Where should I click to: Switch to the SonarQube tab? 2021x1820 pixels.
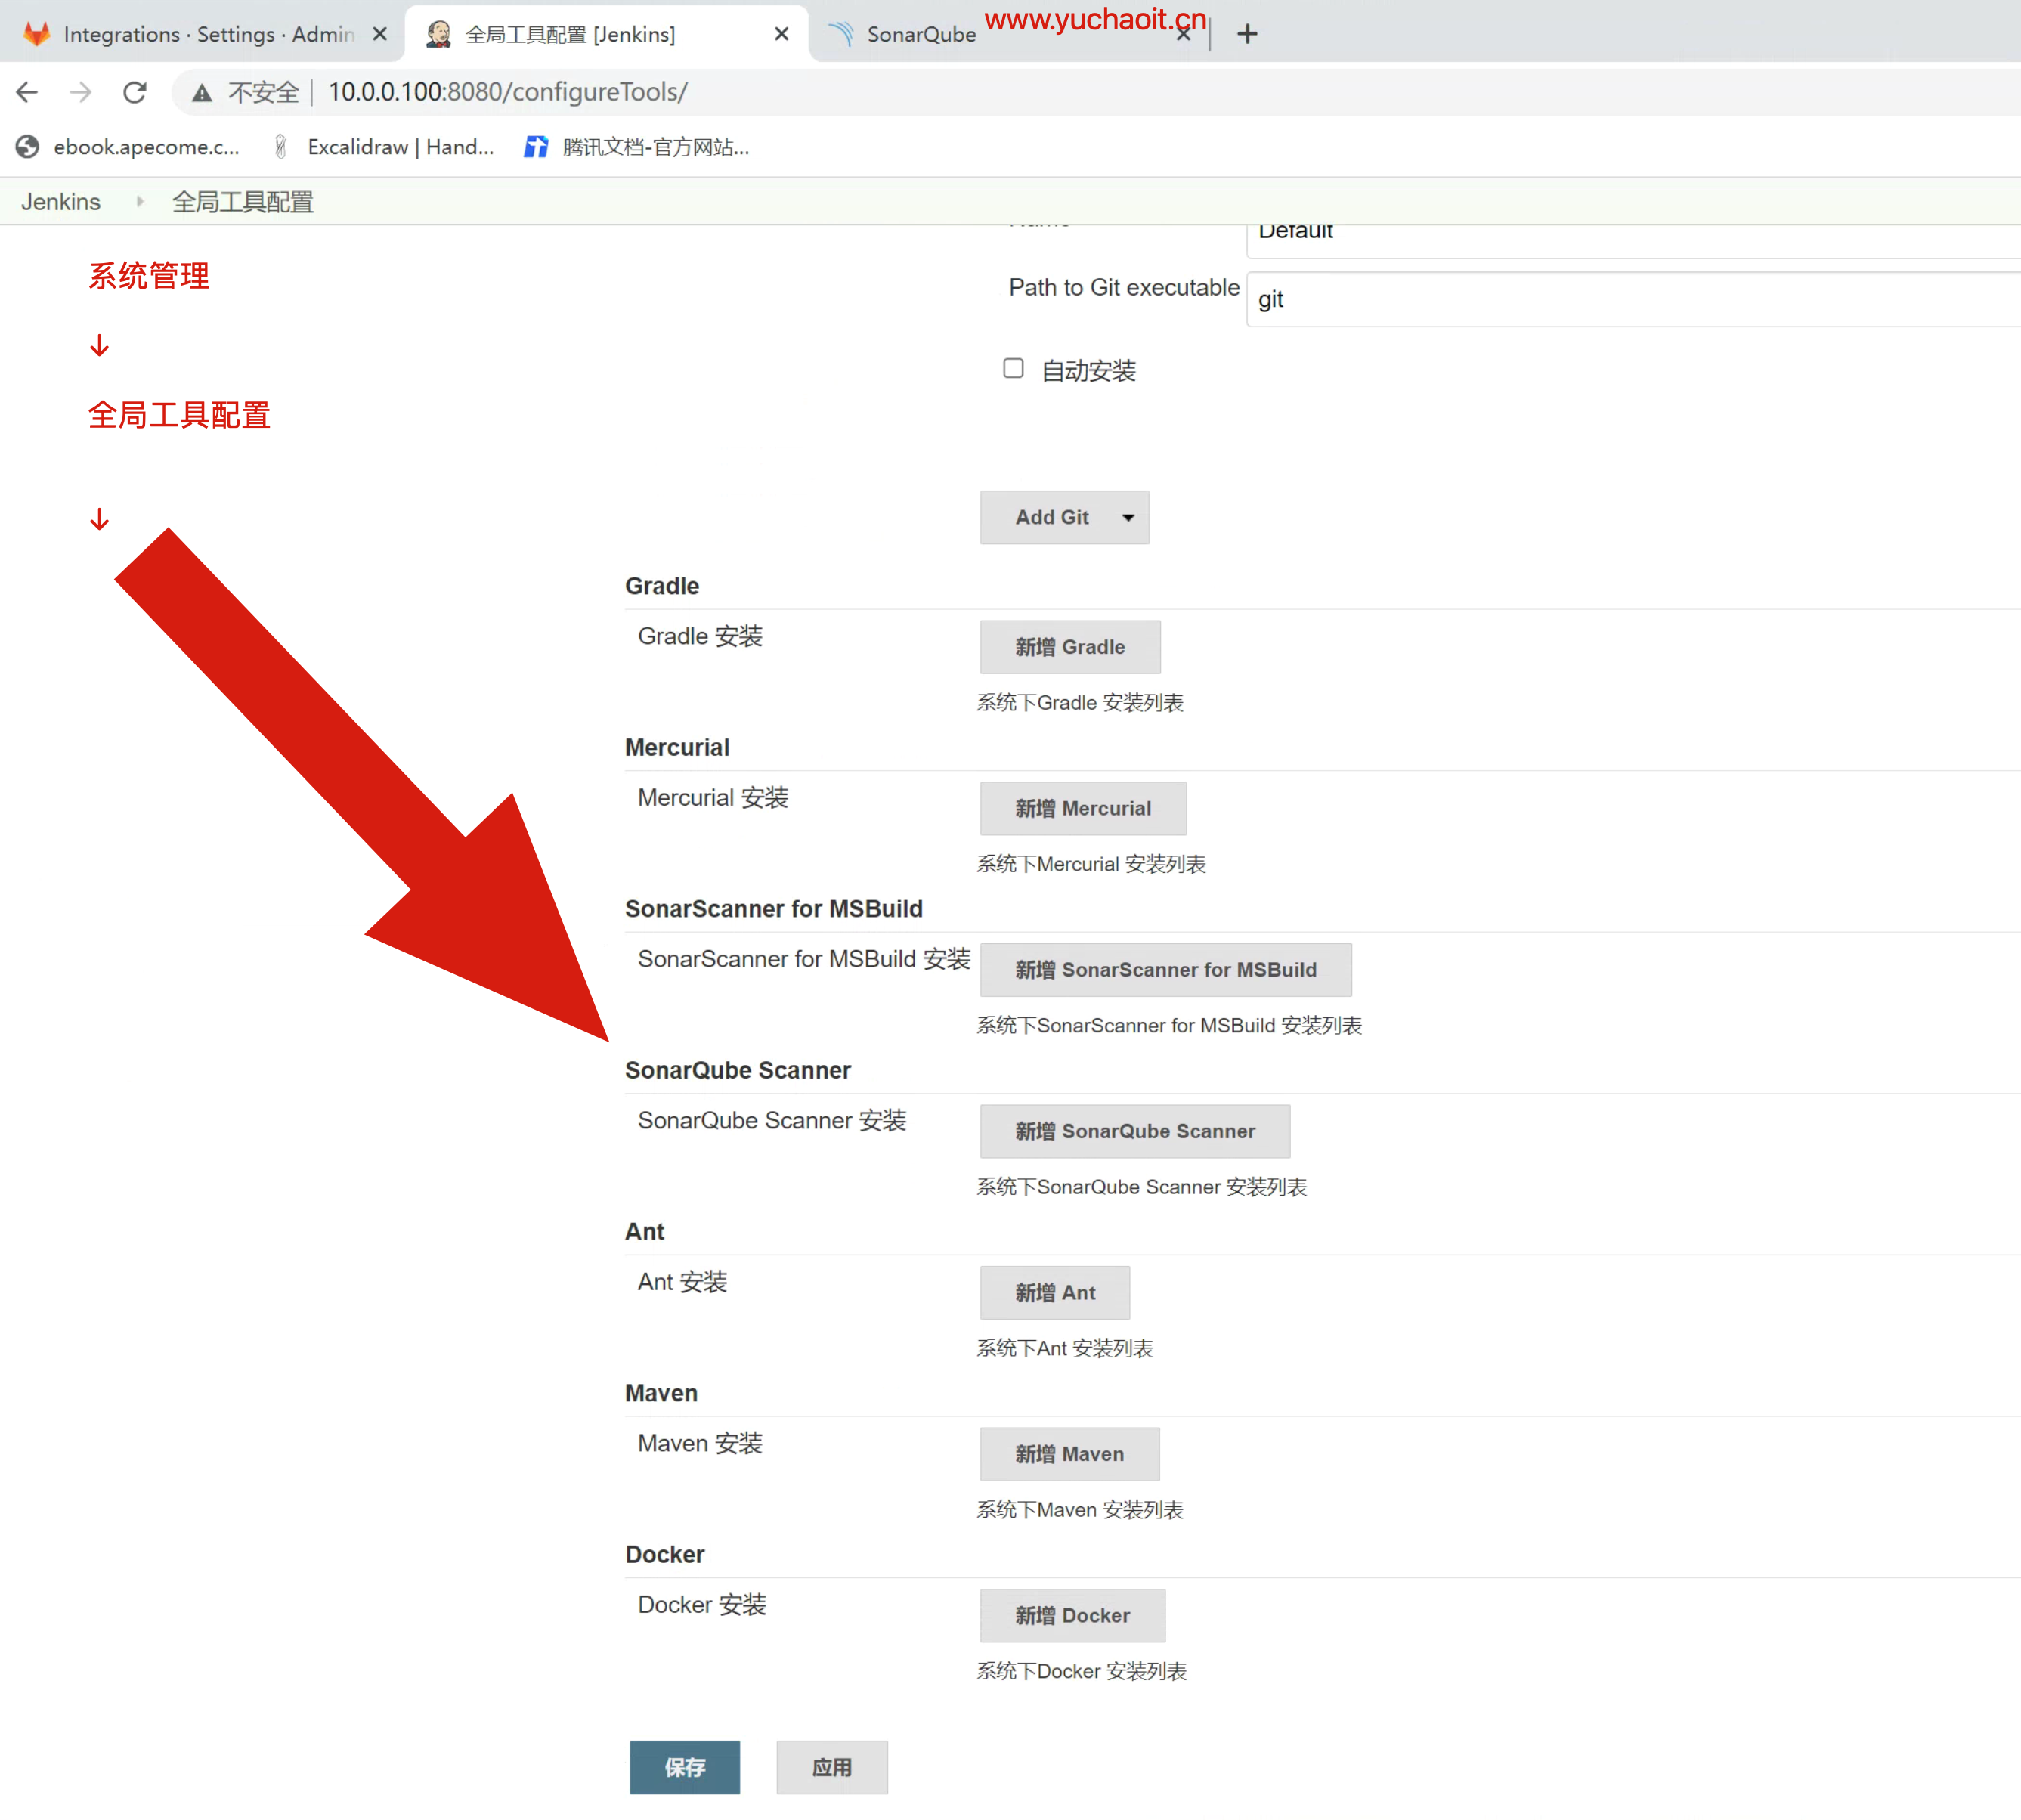click(x=920, y=34)
